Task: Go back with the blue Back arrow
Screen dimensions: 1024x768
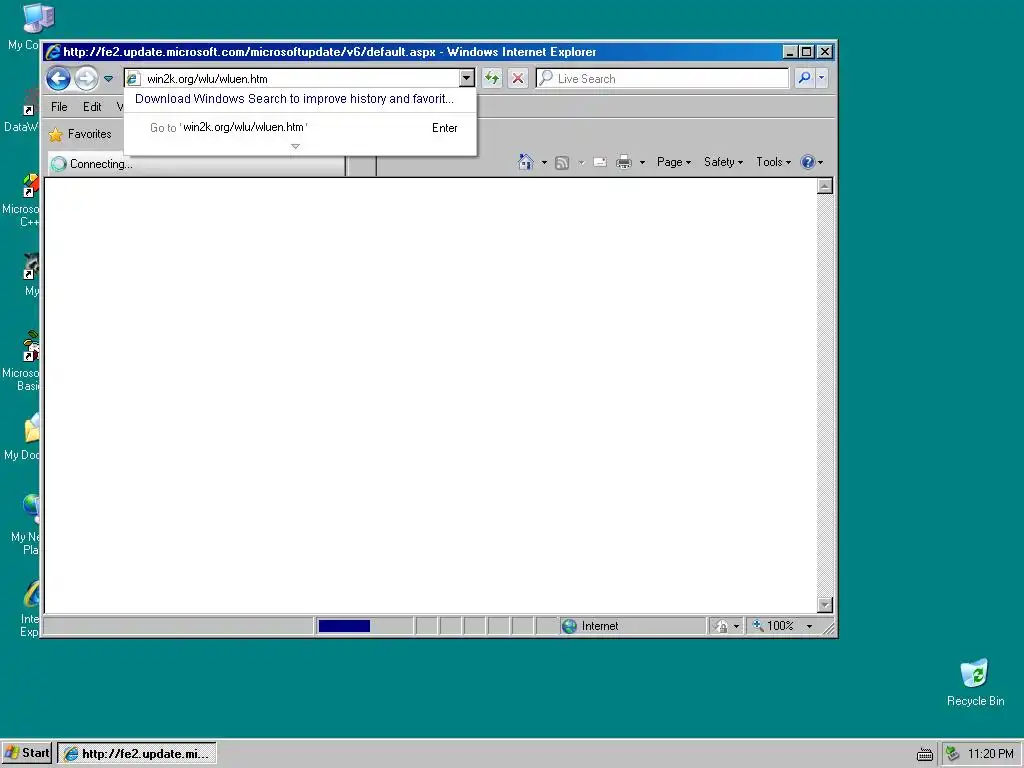Action: [58, 79]
